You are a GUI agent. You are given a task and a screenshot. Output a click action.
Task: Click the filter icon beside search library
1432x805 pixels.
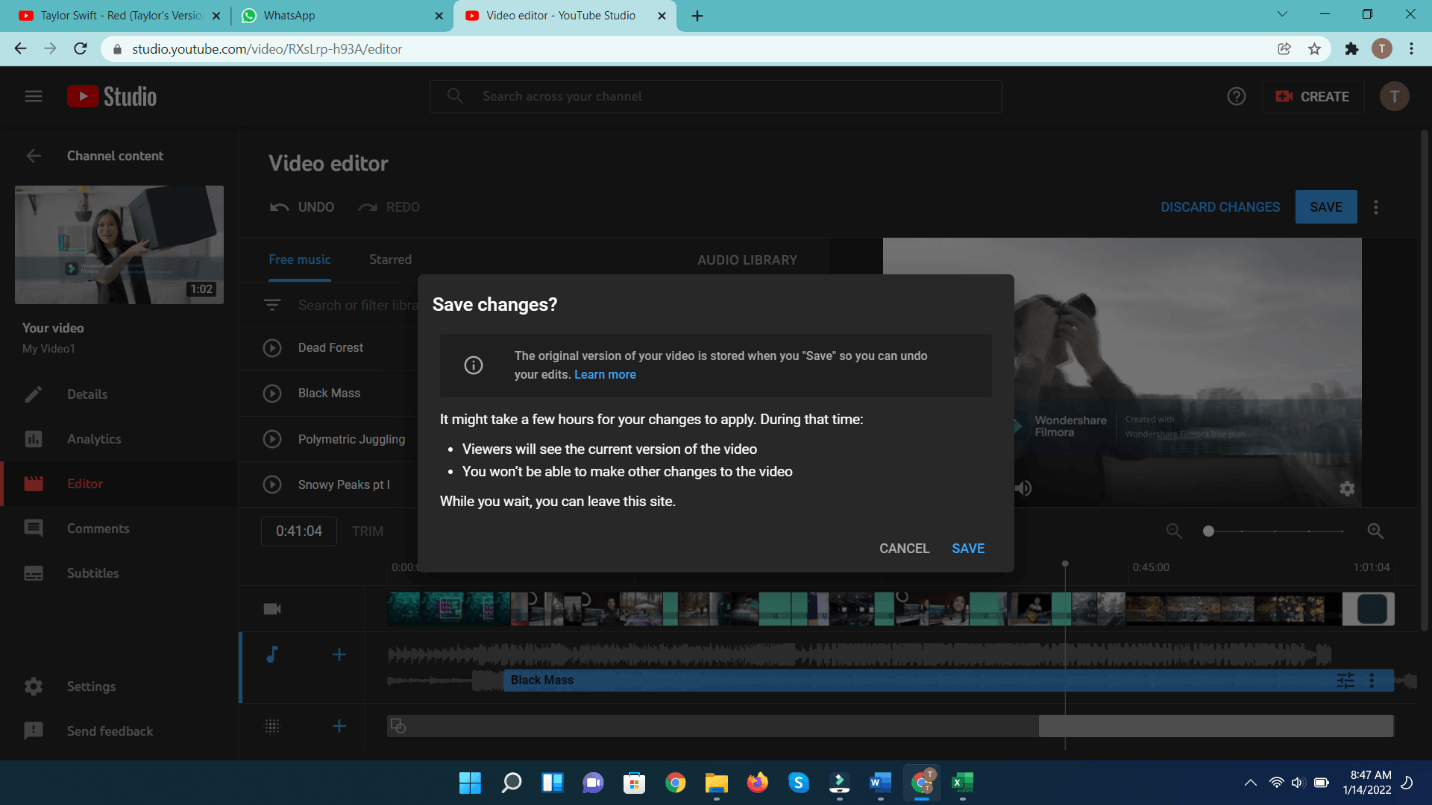pyautogui.click(x=272, y=305)
